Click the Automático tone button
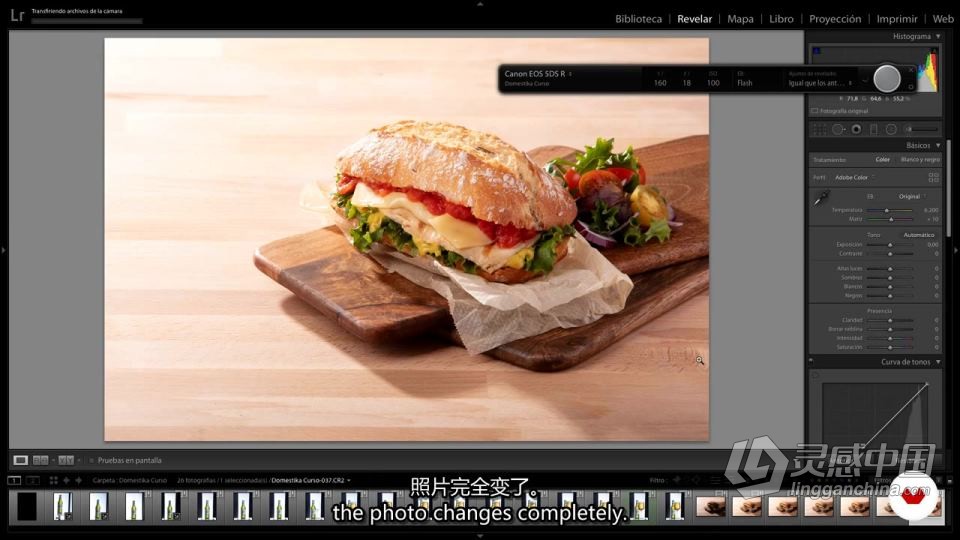 tap(918, 235)
